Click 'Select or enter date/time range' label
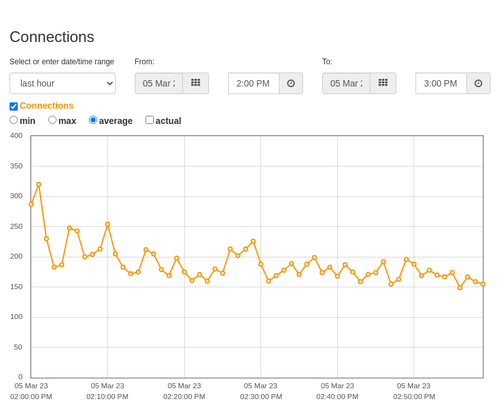Viewport: 500px width, 403px height. [x=62, y=62]
